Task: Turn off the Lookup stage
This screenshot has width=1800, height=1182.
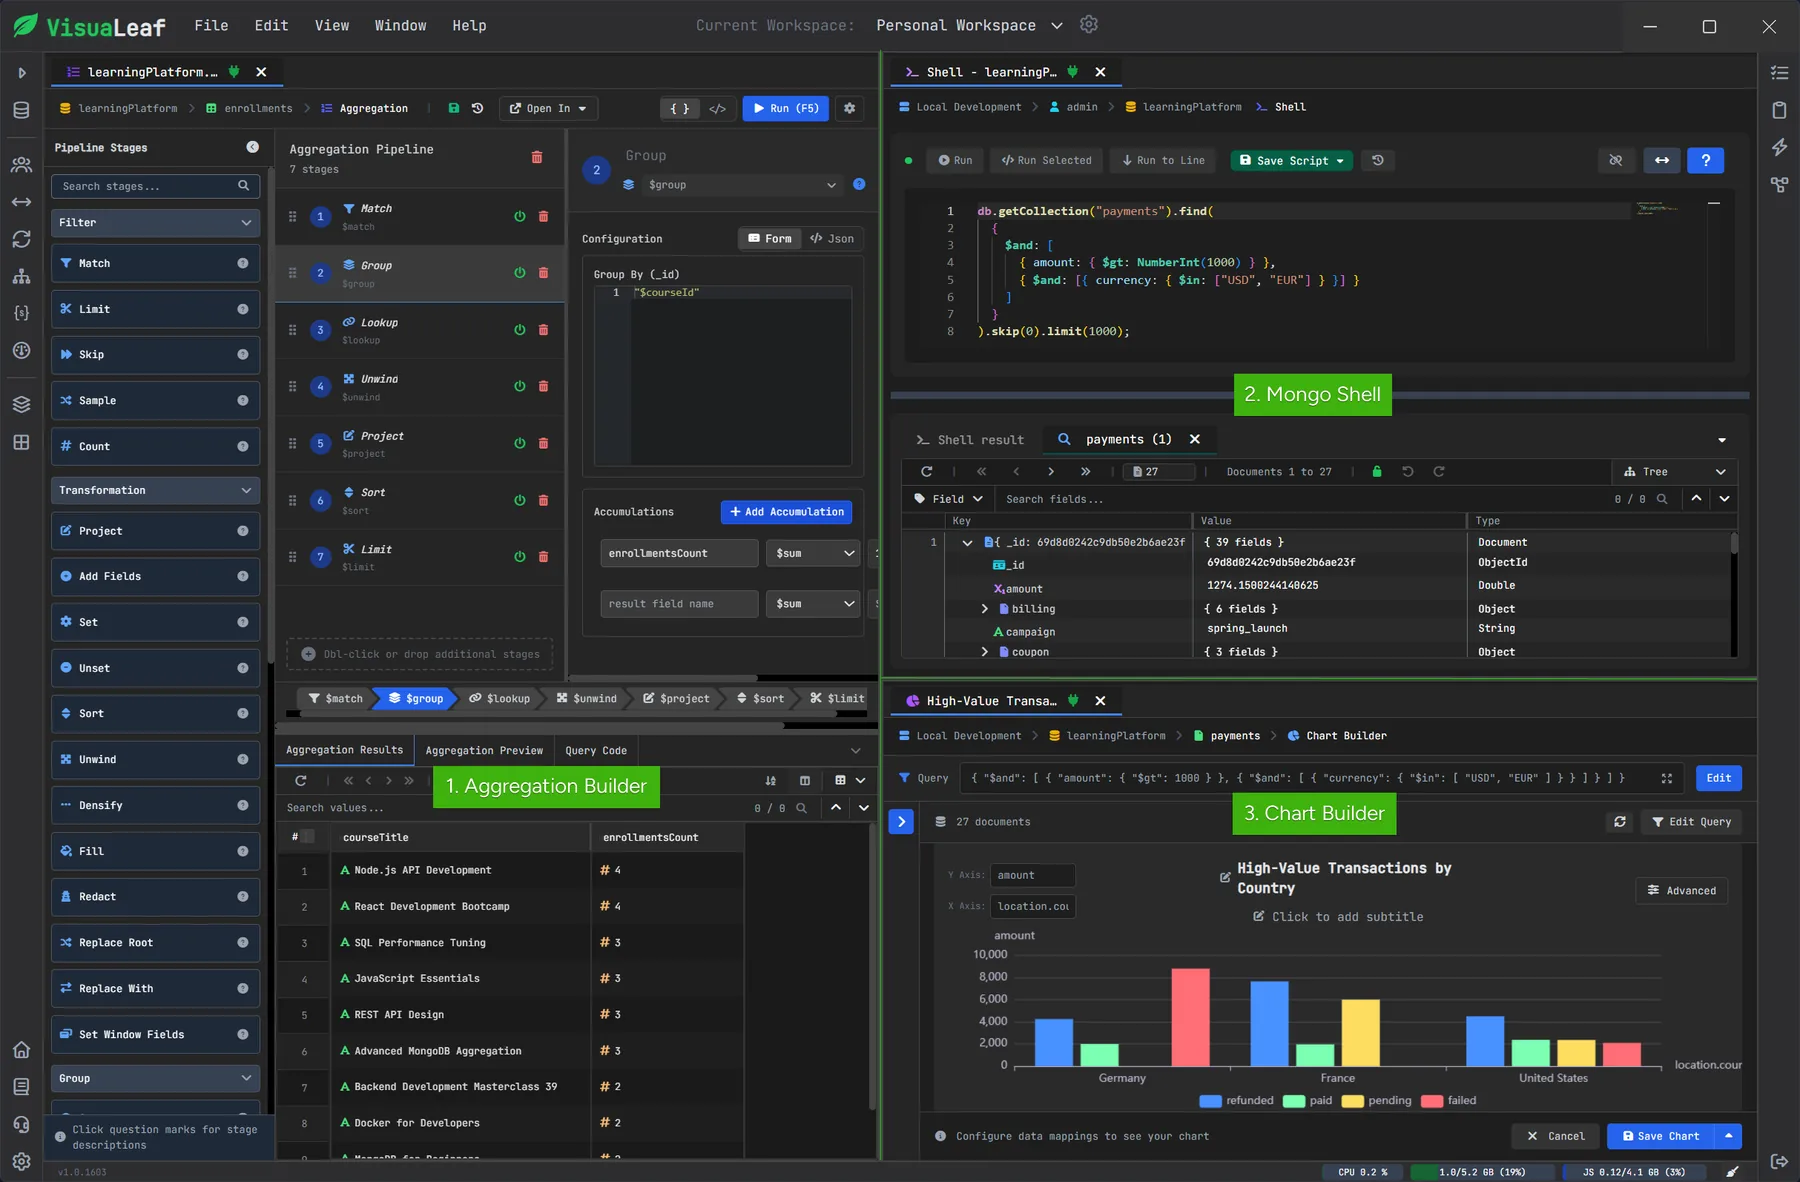Action: pos(520,330)
